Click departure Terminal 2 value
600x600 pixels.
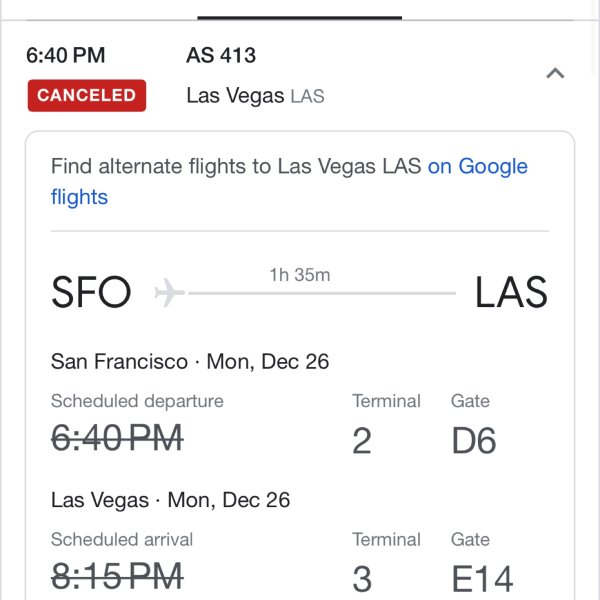tap(362, 441)
